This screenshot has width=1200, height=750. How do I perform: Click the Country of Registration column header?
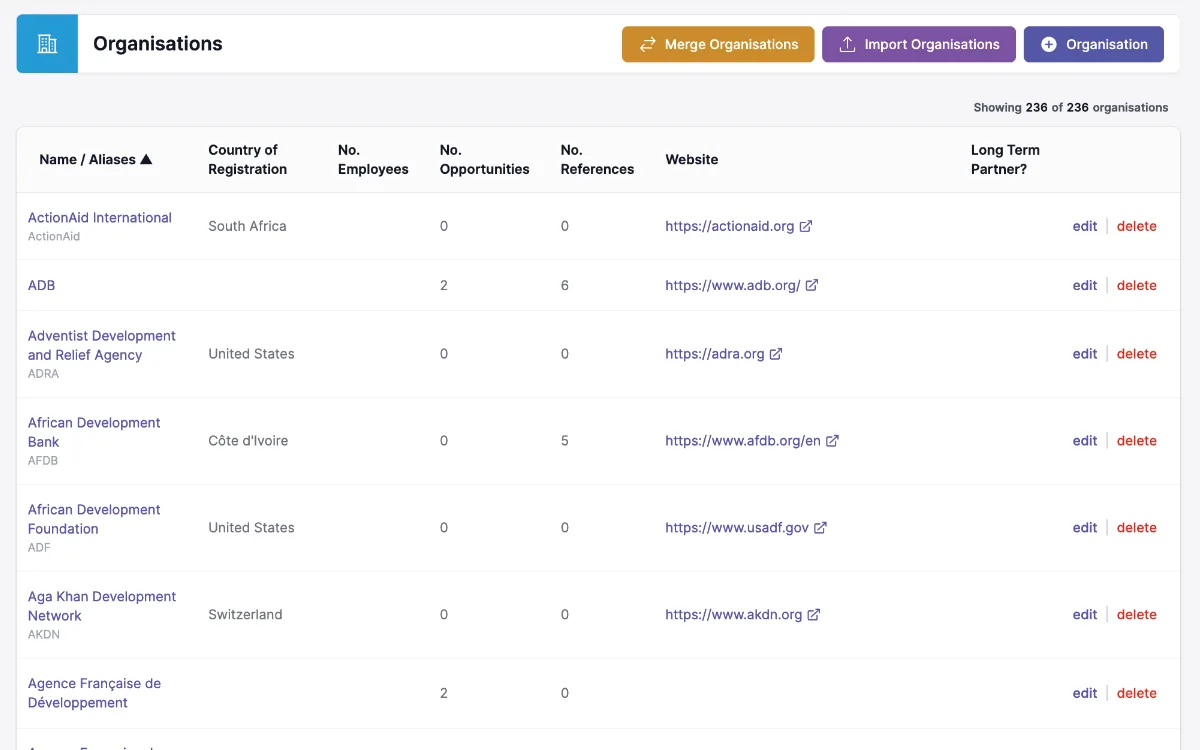[x=248, y=159]
